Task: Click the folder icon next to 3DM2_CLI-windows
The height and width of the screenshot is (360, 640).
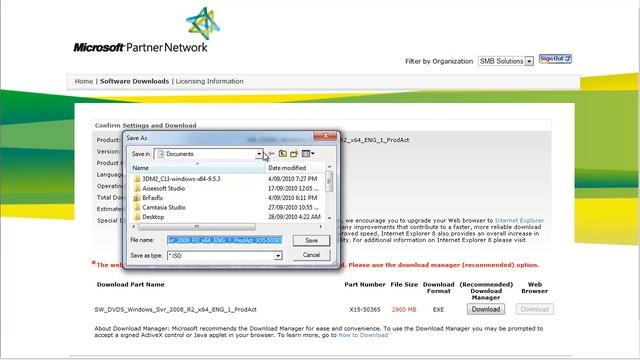Action: 137,179
